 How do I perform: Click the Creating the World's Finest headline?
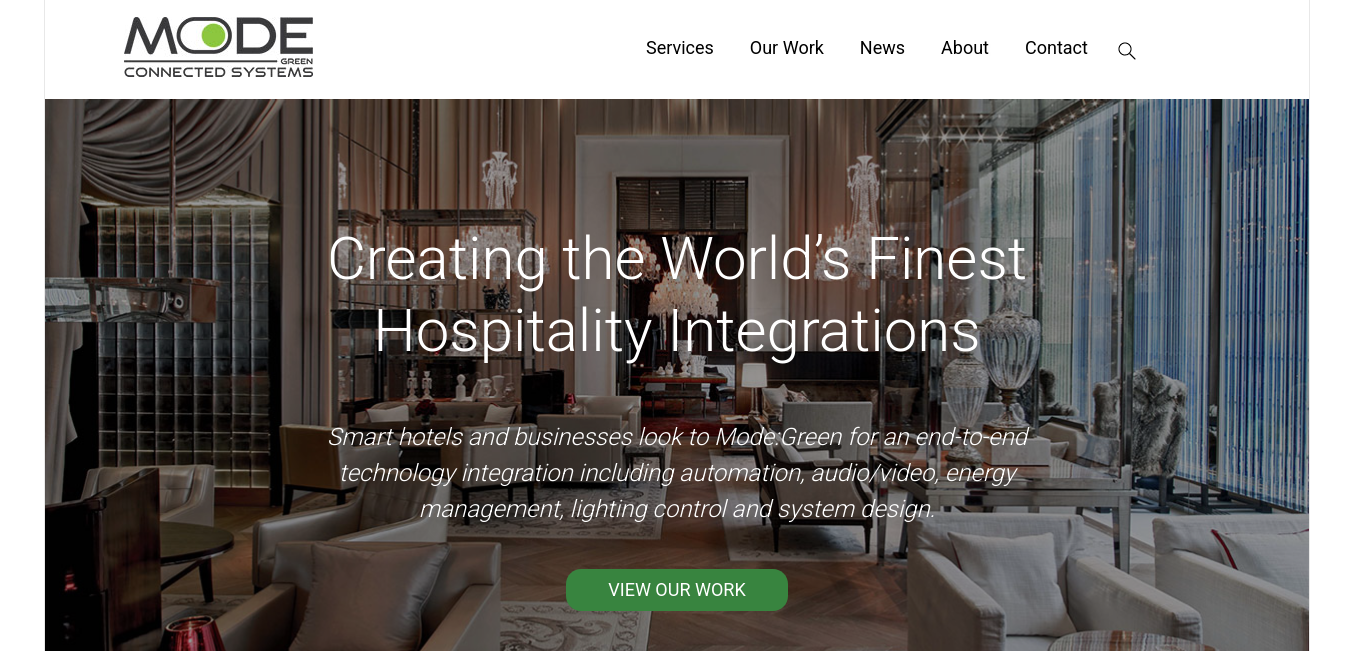(x=677, y=258)
